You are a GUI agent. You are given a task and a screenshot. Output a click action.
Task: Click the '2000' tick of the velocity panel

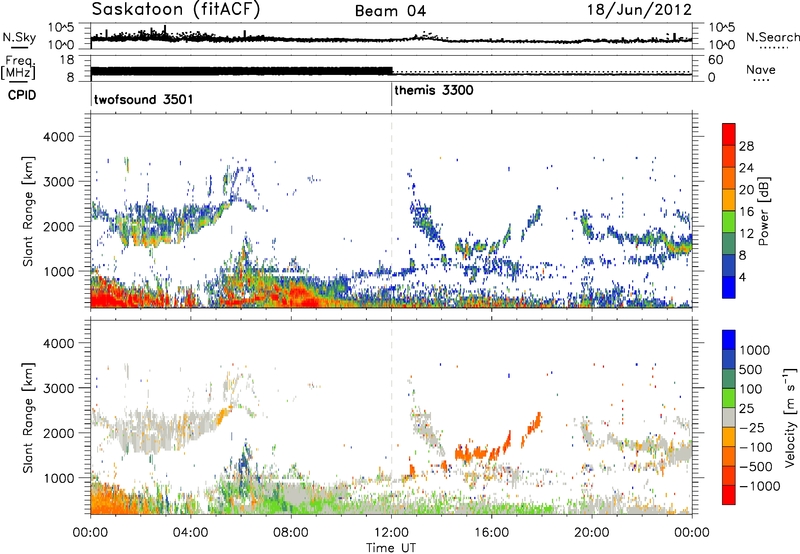tap(58, 433)
